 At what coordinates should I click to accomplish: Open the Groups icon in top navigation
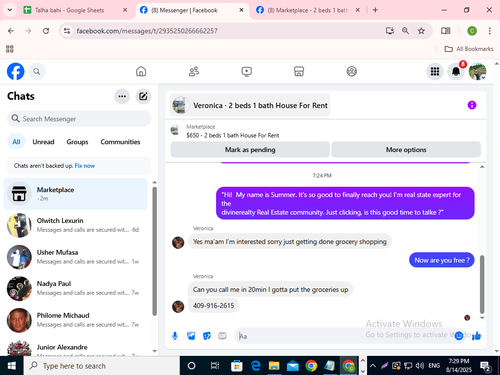point(352,71)
